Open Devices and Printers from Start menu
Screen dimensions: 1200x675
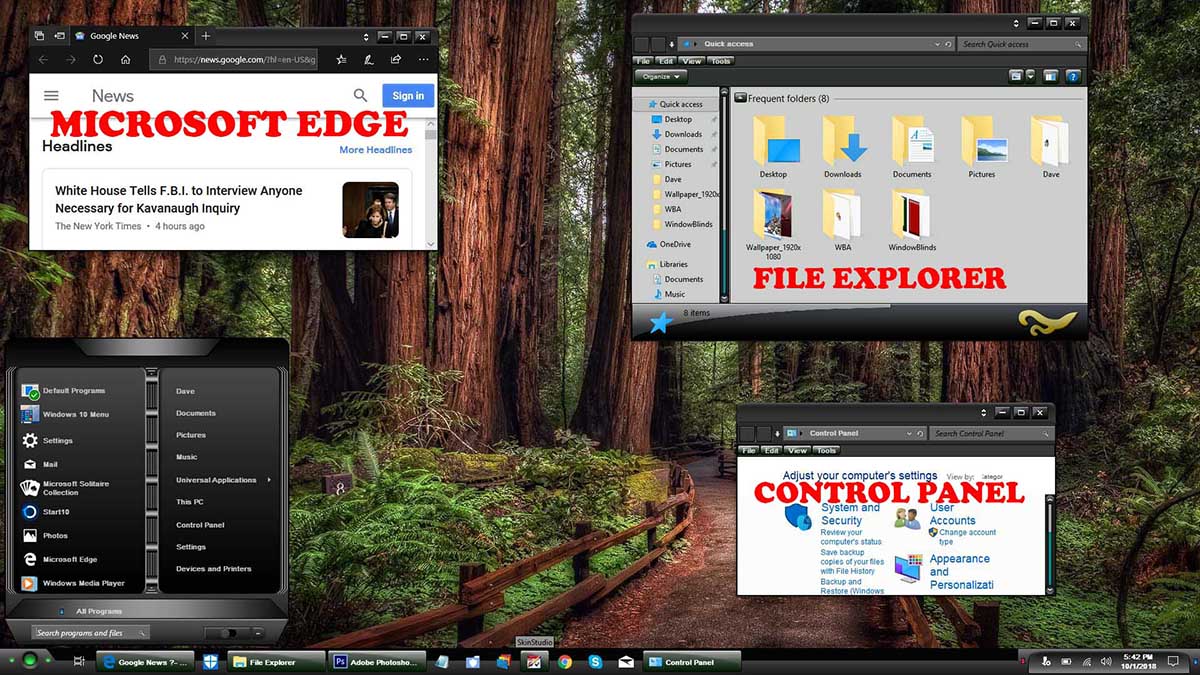tap(213, 569)
